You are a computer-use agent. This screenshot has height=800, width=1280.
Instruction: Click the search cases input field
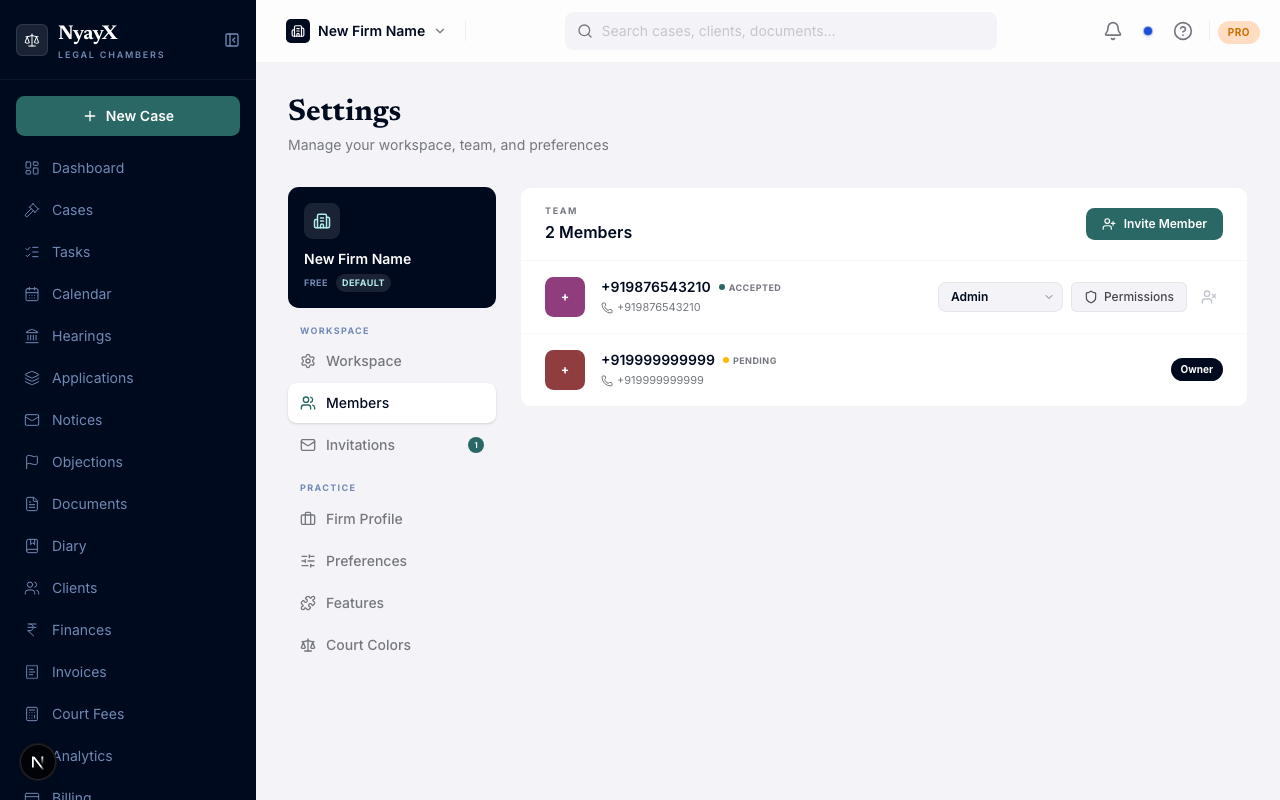pos(781,31)
